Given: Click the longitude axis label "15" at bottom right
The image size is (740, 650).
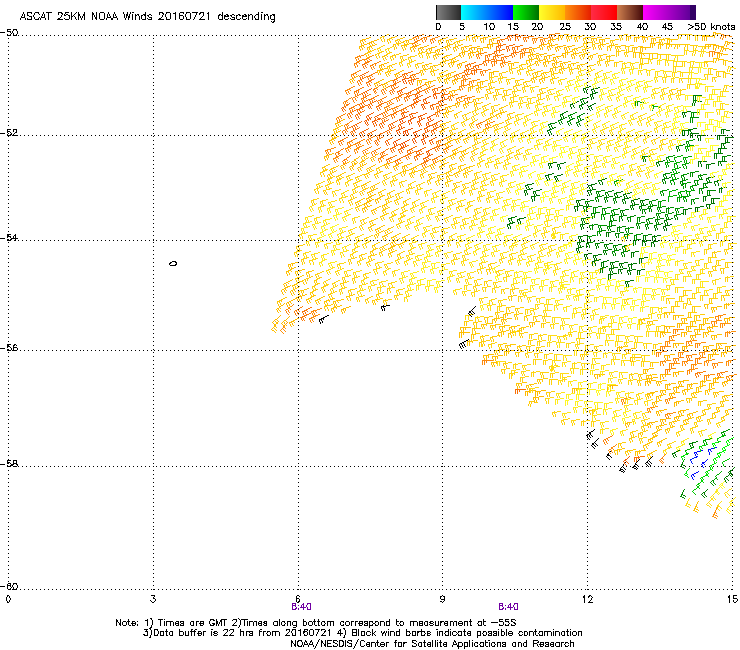Looking at the screenshot, I should click(x=732, y=599).
